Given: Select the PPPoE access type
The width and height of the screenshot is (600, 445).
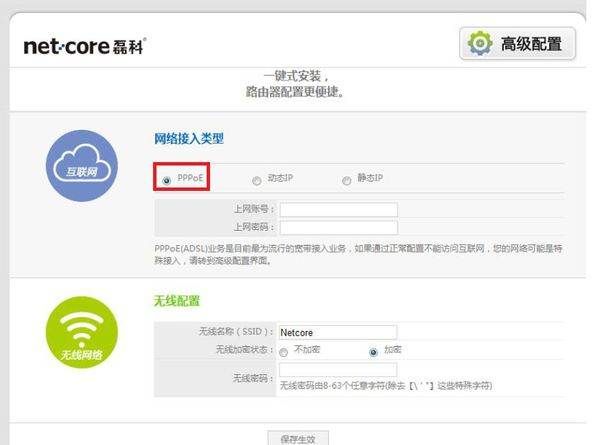Looking at the screenshot, I should coord(166,180).
